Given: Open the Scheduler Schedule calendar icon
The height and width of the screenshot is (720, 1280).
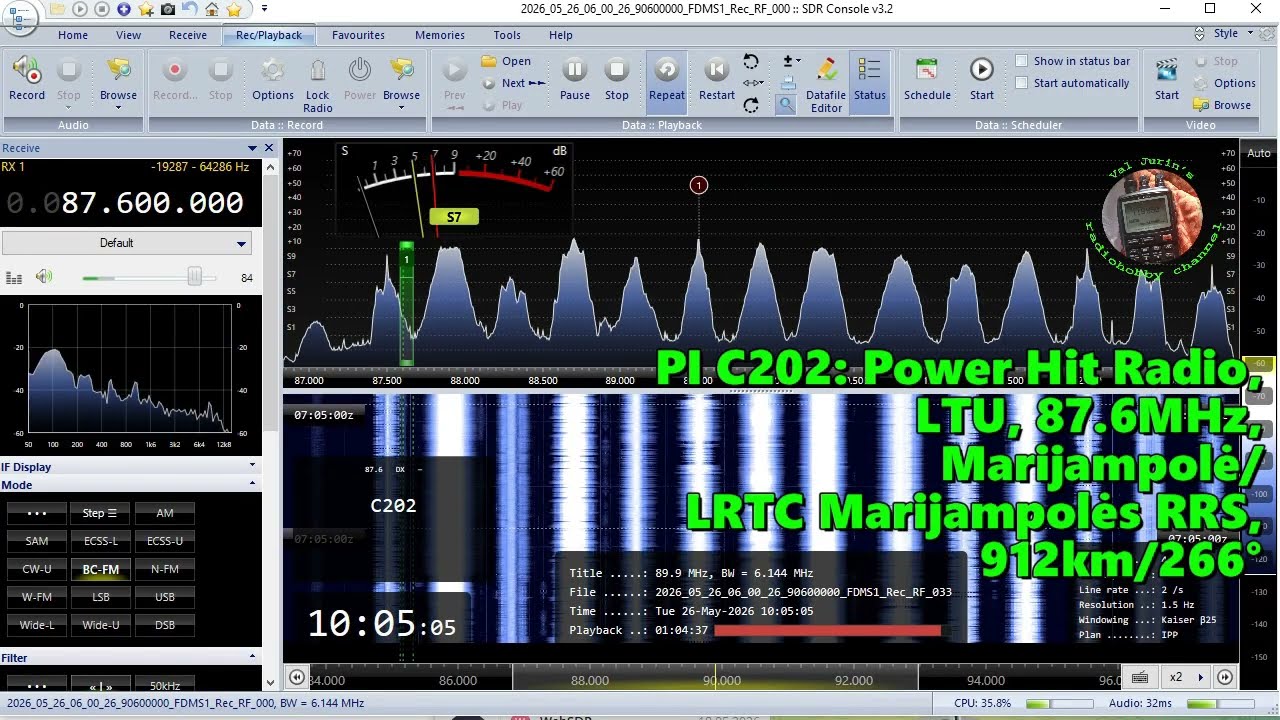Looking at the screenshot, I should tap(927, 71).
